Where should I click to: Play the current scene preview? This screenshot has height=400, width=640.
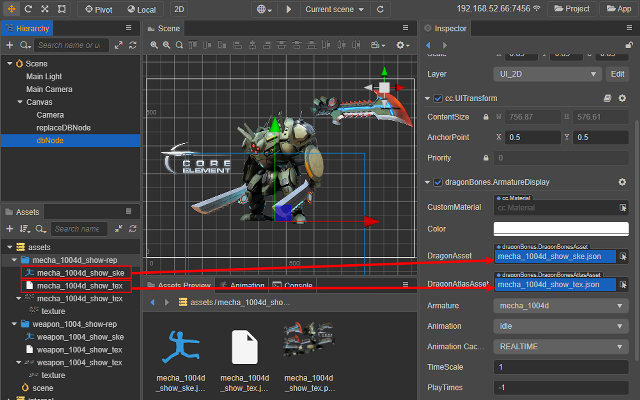tap(289, 9)
